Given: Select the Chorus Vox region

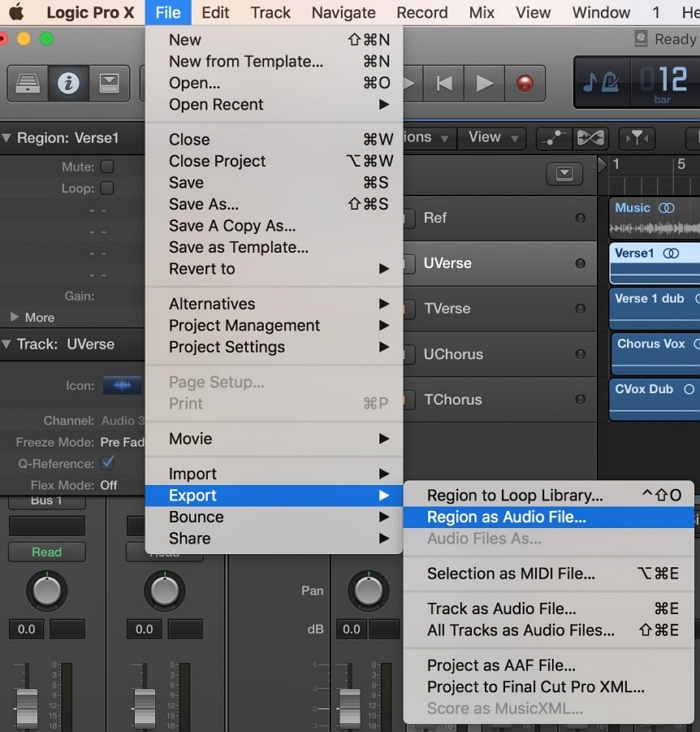Looking at the screenshot, I should [x=656, y=354].
